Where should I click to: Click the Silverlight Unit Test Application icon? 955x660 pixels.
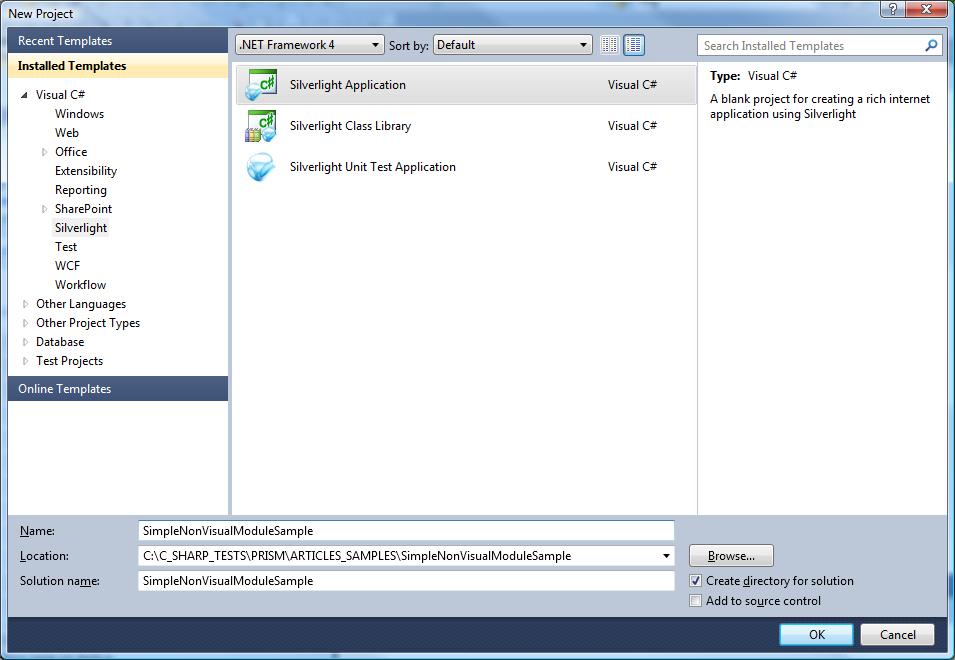(x=261, y=167)
